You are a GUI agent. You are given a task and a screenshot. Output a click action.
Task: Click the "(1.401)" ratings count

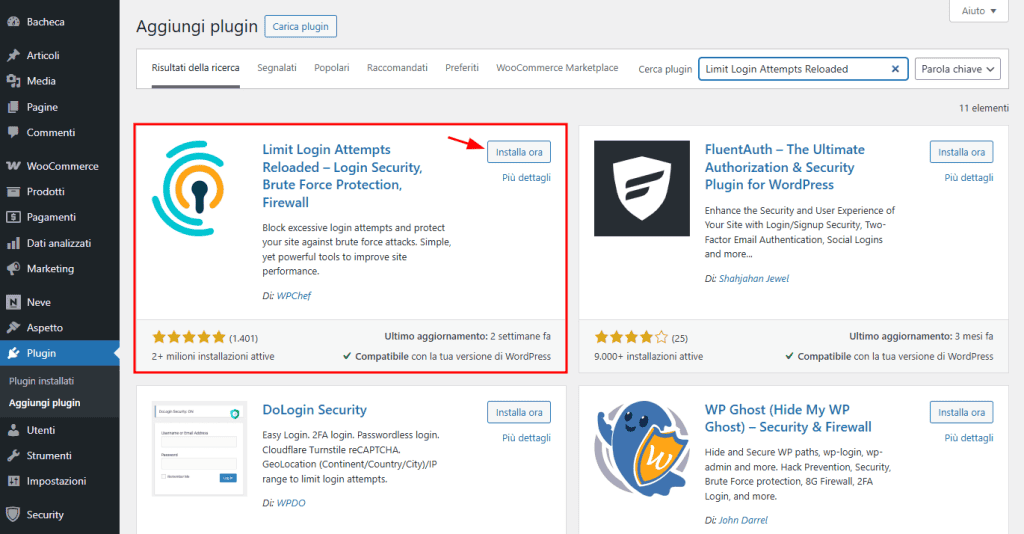(243, 338)
